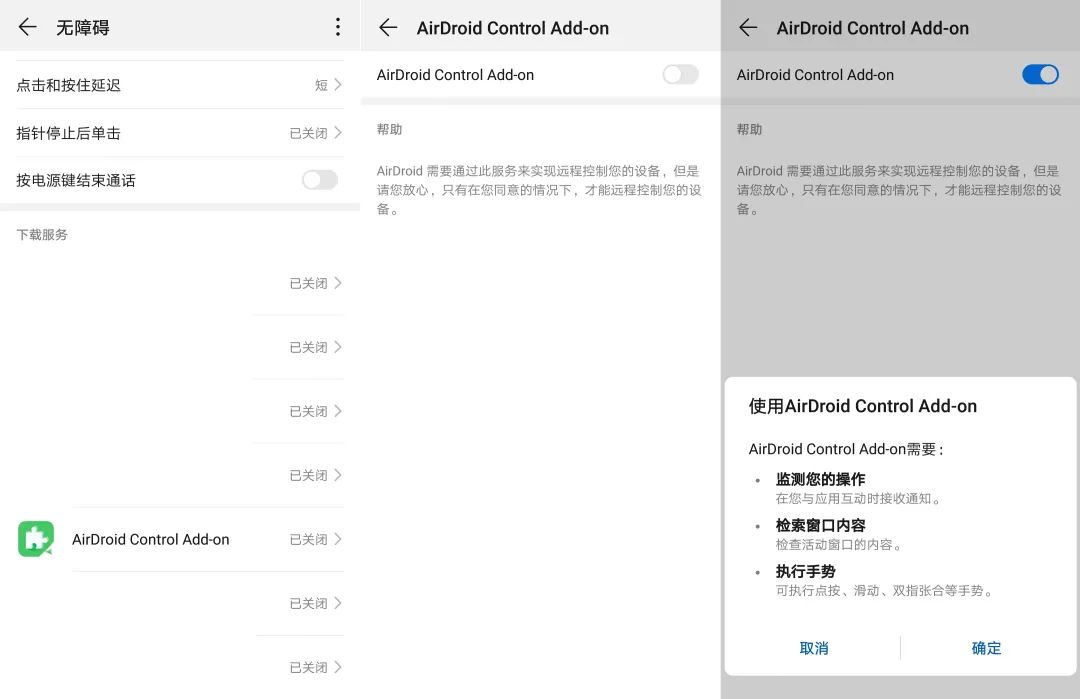Click the back arrow on 无障碍 screen
Image resolution: width=1080 pixels, height=699 pixels.
point(27,27)
